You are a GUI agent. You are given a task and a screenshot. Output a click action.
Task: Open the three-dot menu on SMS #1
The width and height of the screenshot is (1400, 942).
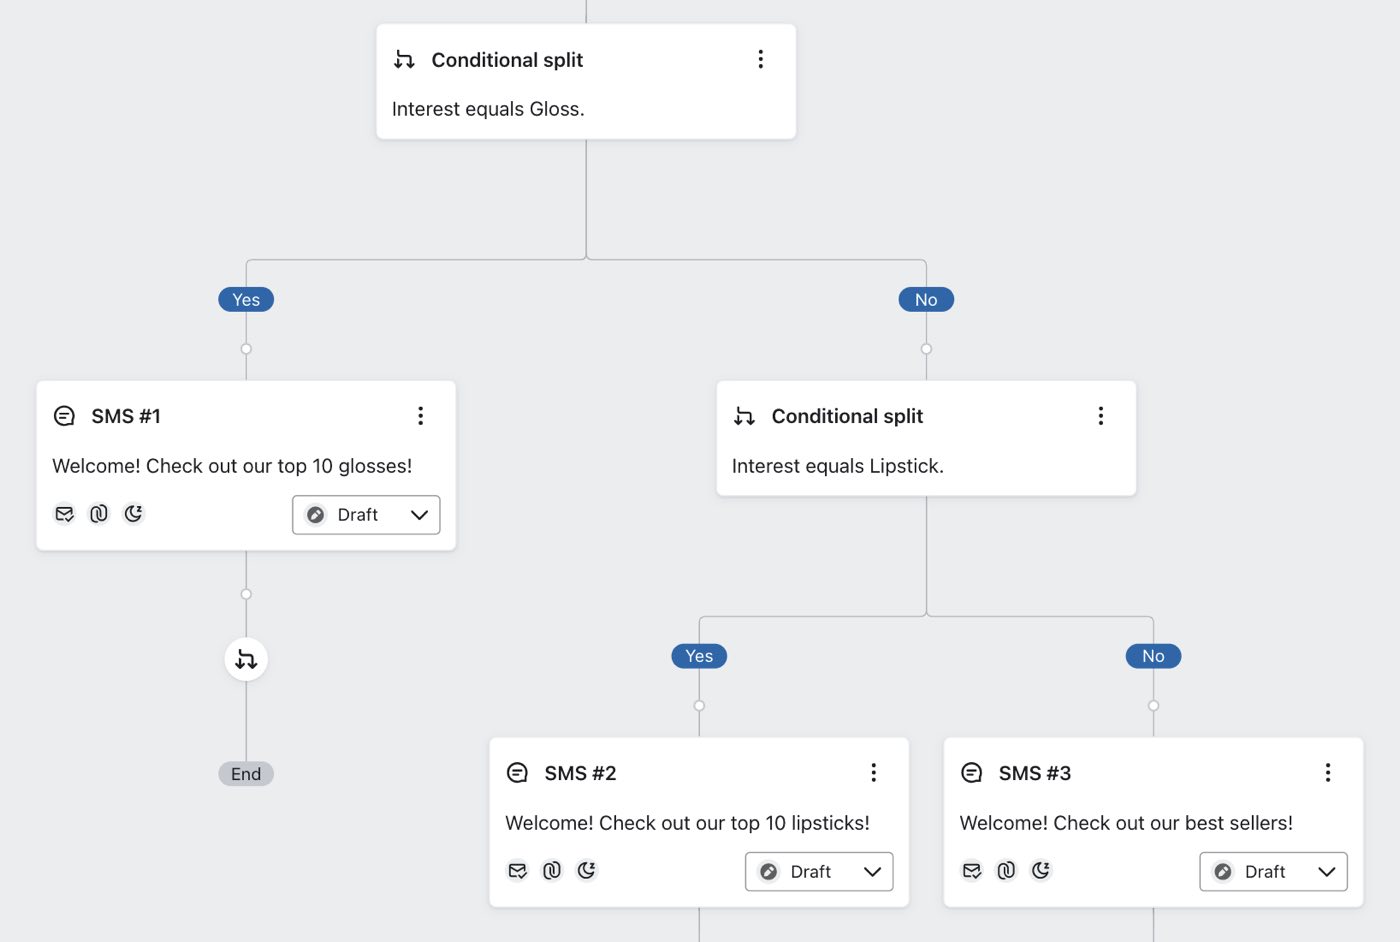[x=421, y=415]
